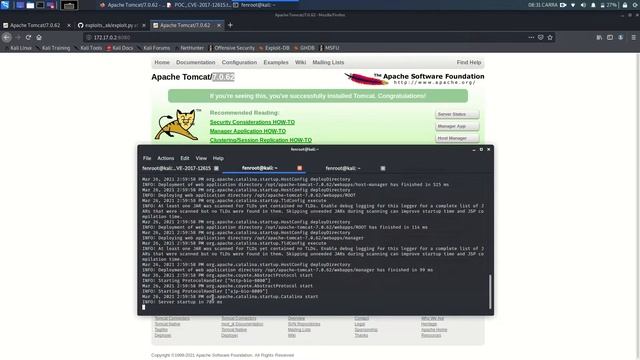This screenshot has width=640, height=360.
Task: Select the third fenroot@kali terminal tab
Action: coord(343,168)
